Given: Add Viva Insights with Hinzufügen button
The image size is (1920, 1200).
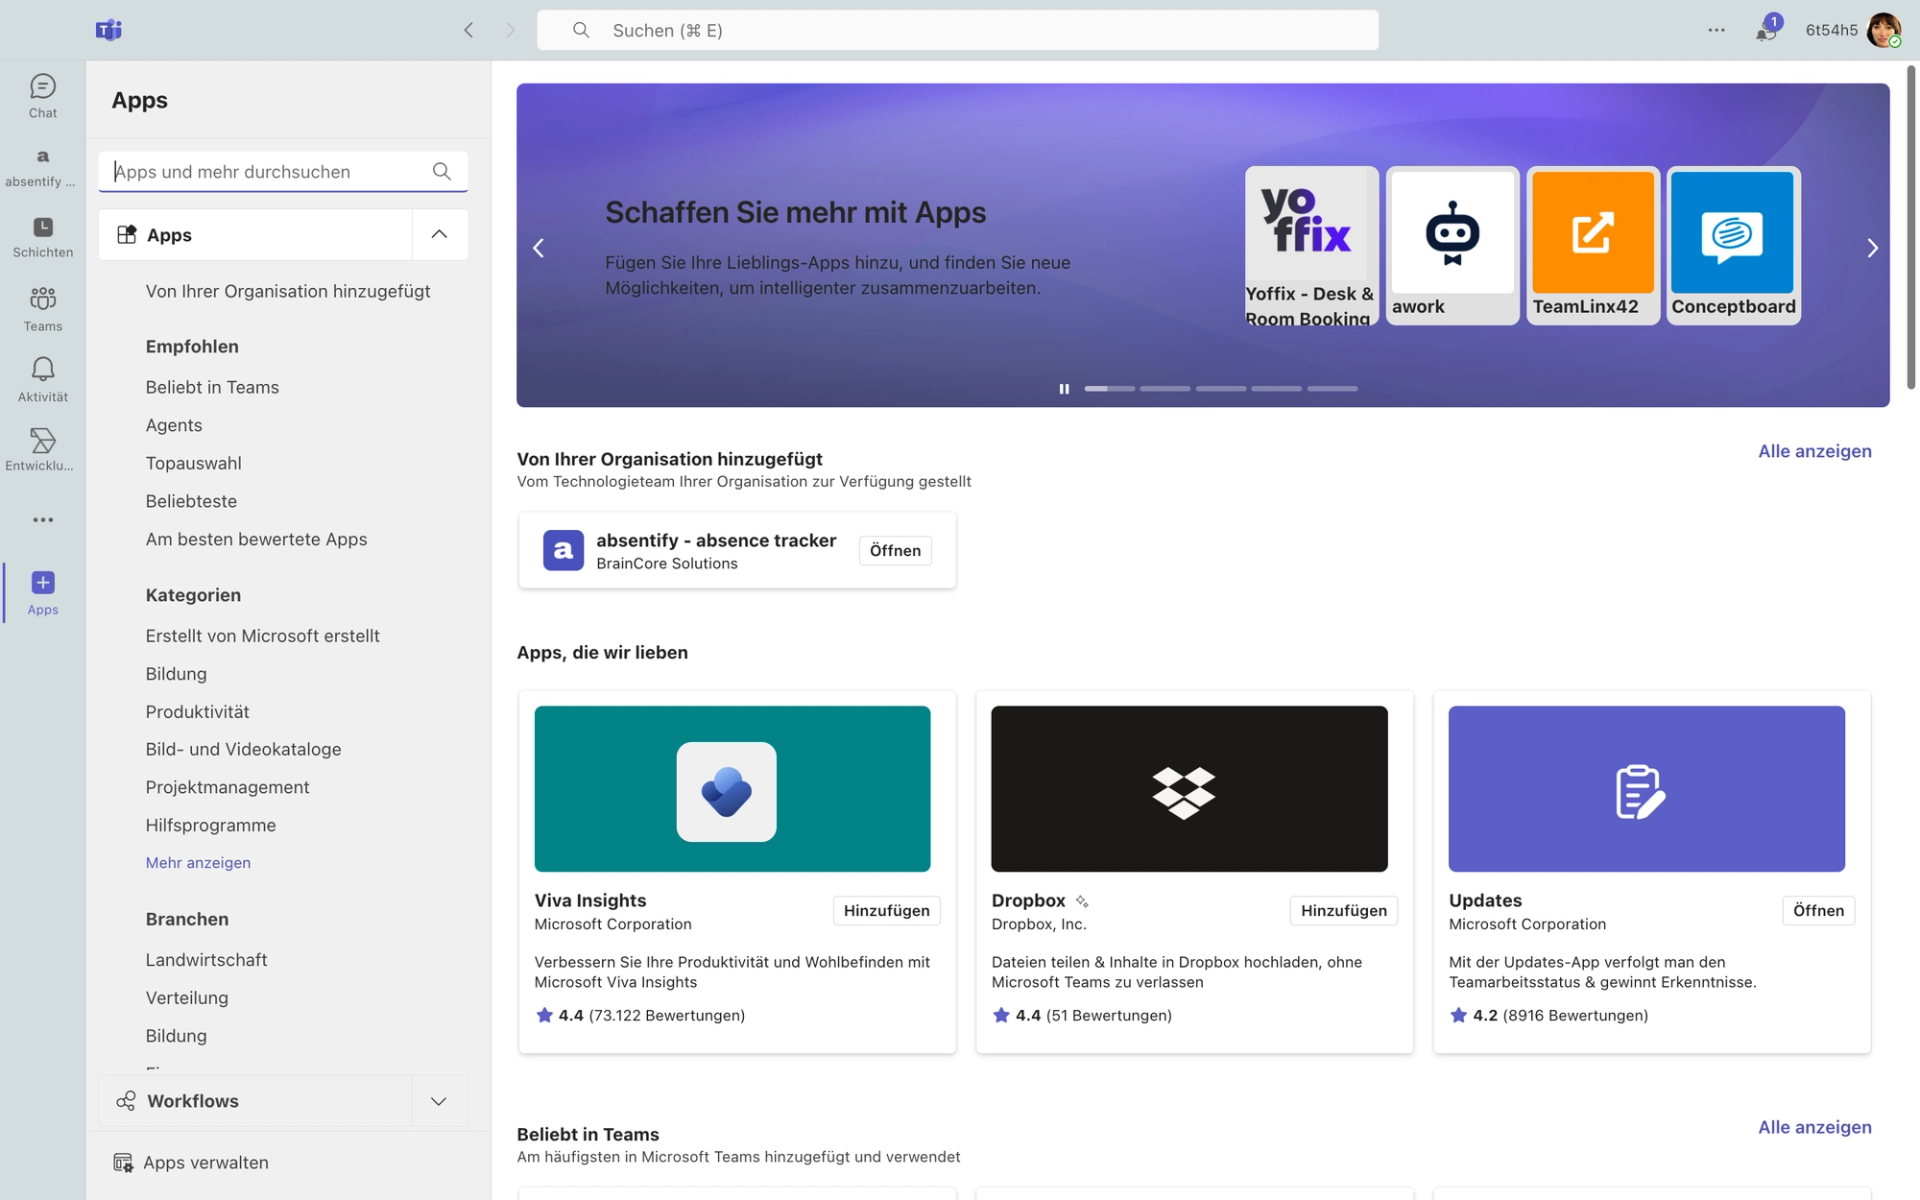Looking at the screenshot, I should pyautogui.click(x=886, y=910).
